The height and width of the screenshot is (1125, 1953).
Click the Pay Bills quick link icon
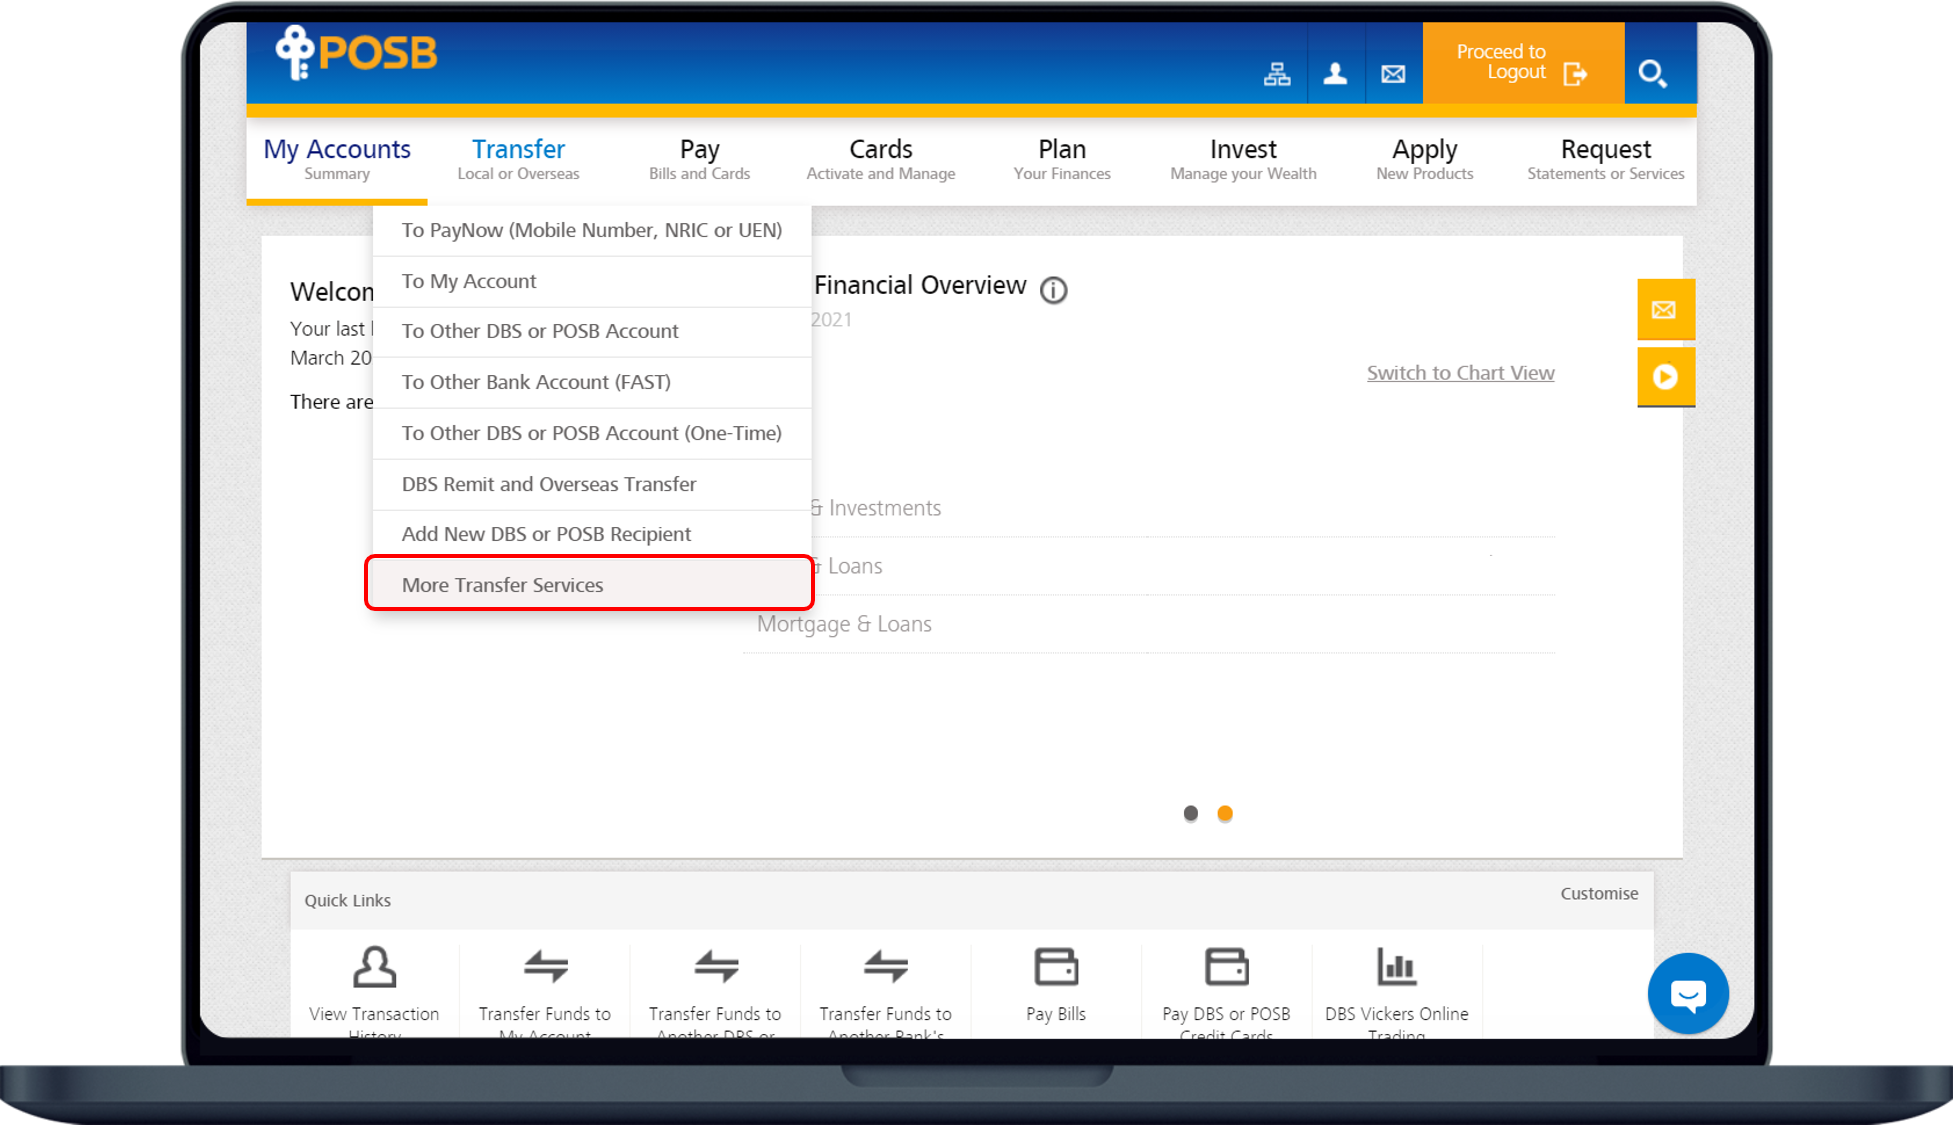click(1056, 967)
